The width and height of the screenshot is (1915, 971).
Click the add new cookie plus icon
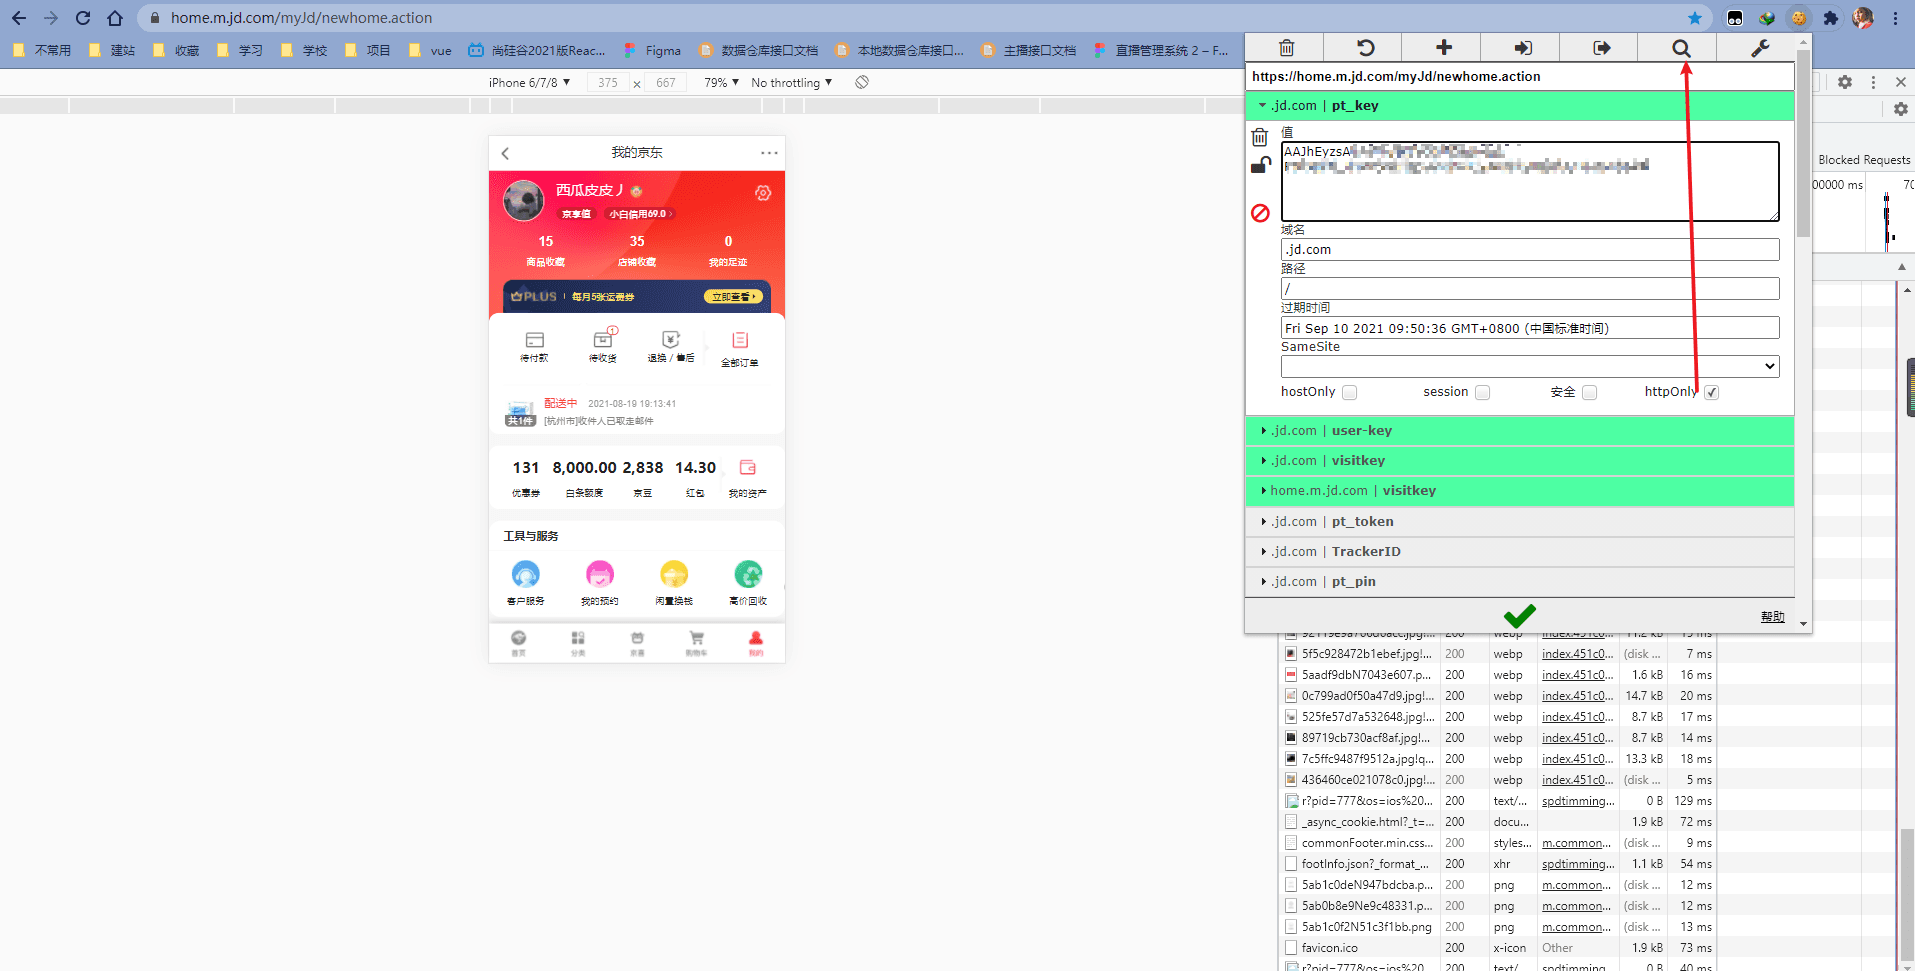click(x=1443, y=48)
